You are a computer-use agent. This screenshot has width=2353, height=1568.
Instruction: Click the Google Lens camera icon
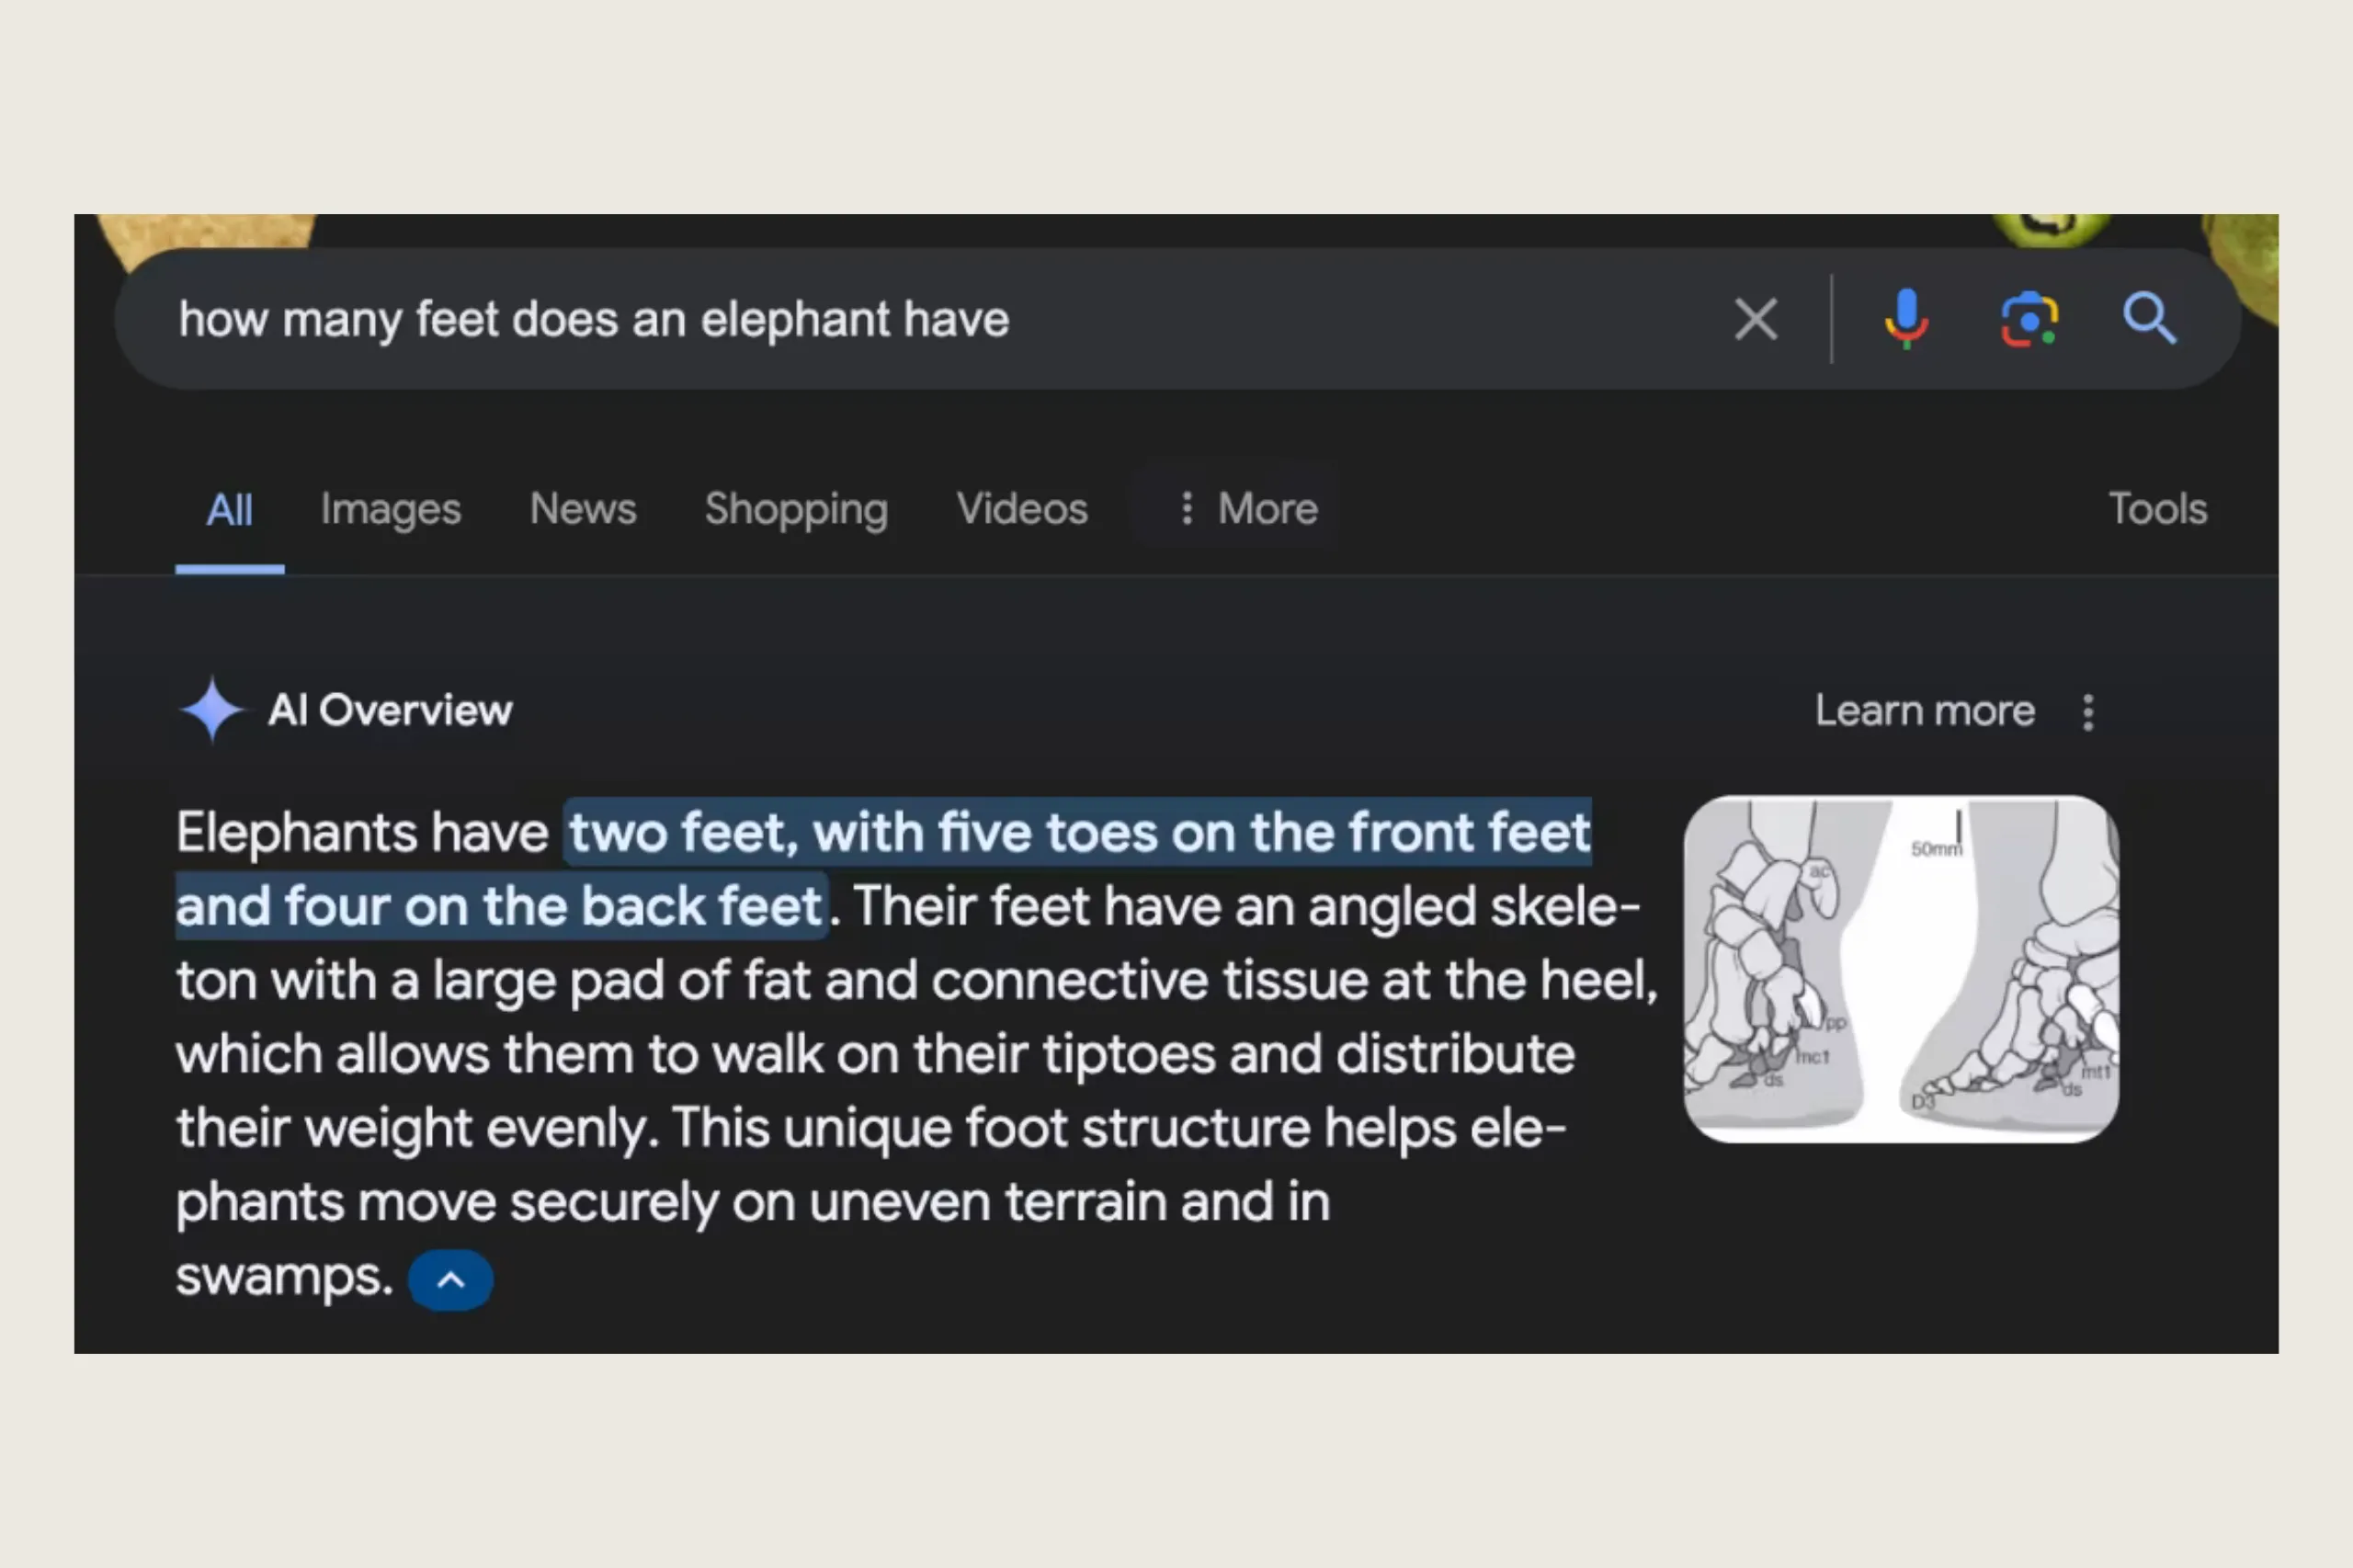click(2026, 317)
